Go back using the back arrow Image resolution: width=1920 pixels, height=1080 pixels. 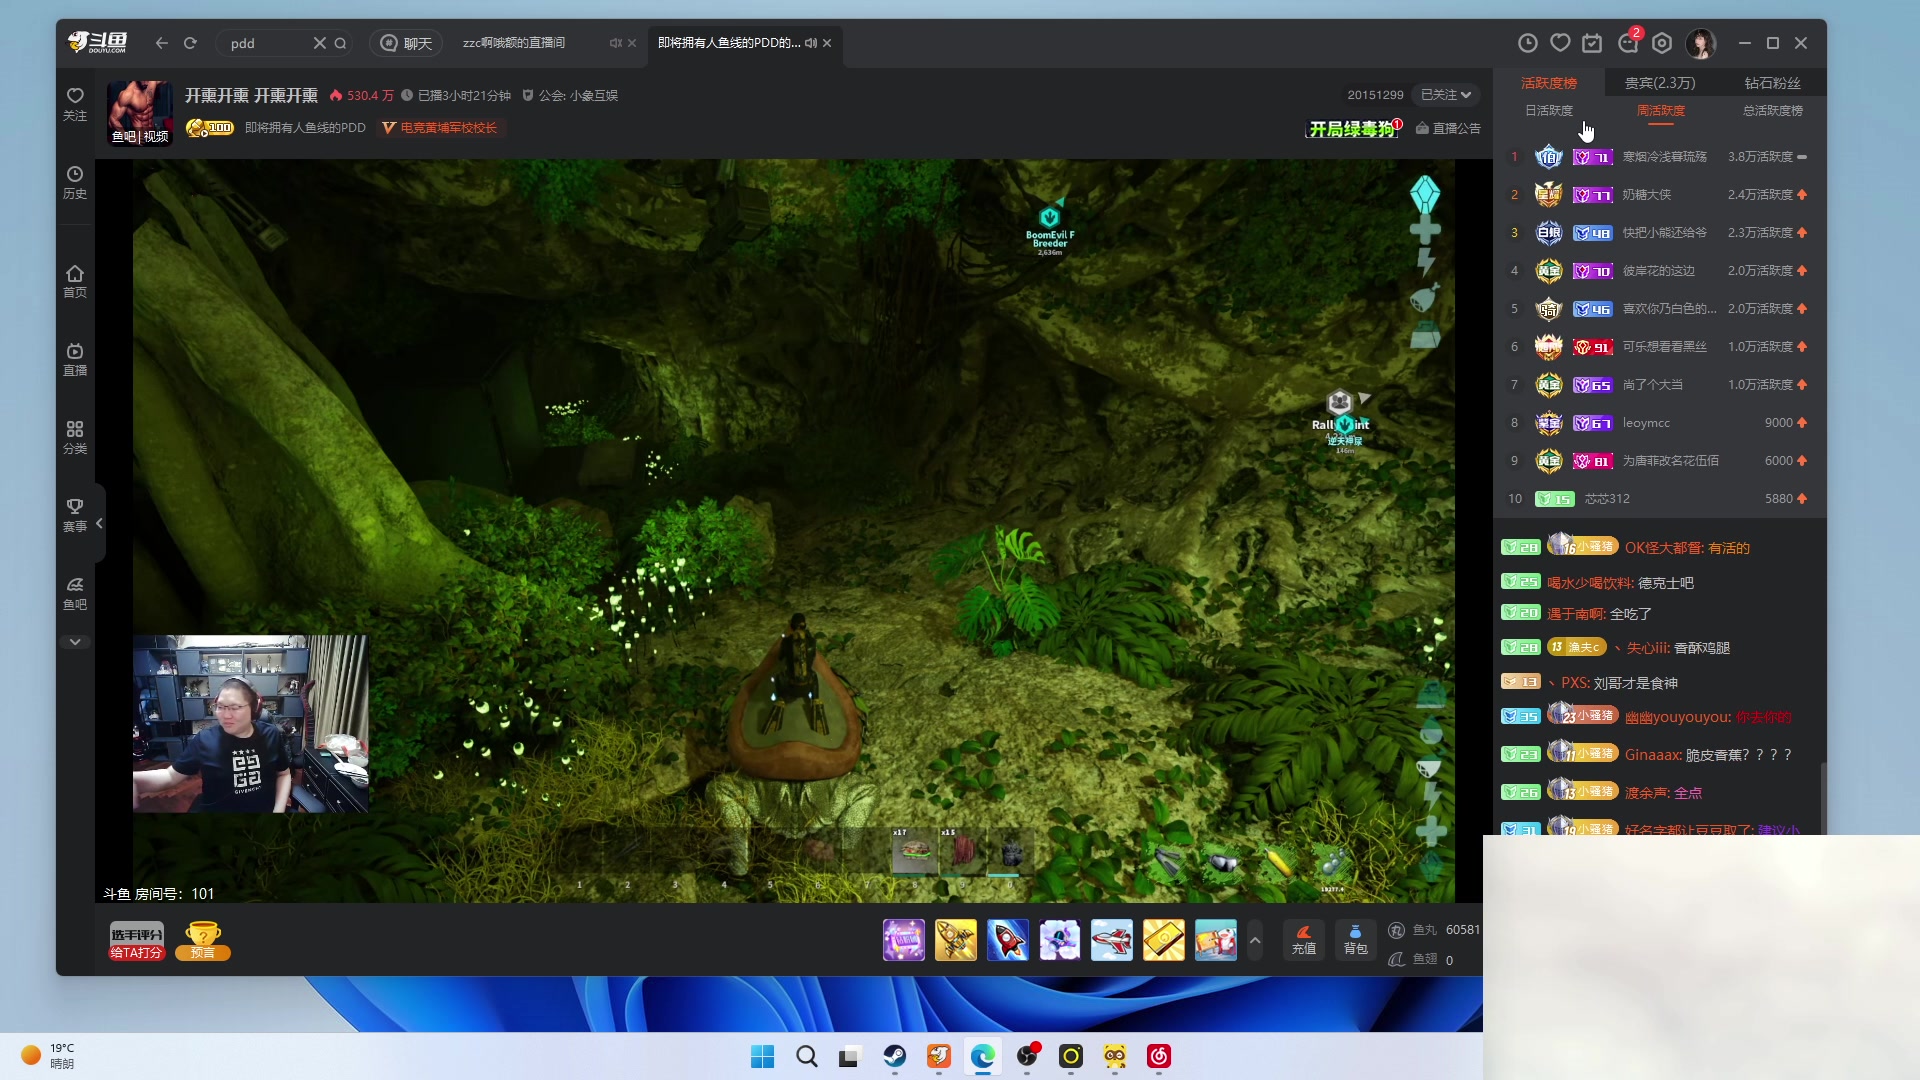click(x=162, y=43)
